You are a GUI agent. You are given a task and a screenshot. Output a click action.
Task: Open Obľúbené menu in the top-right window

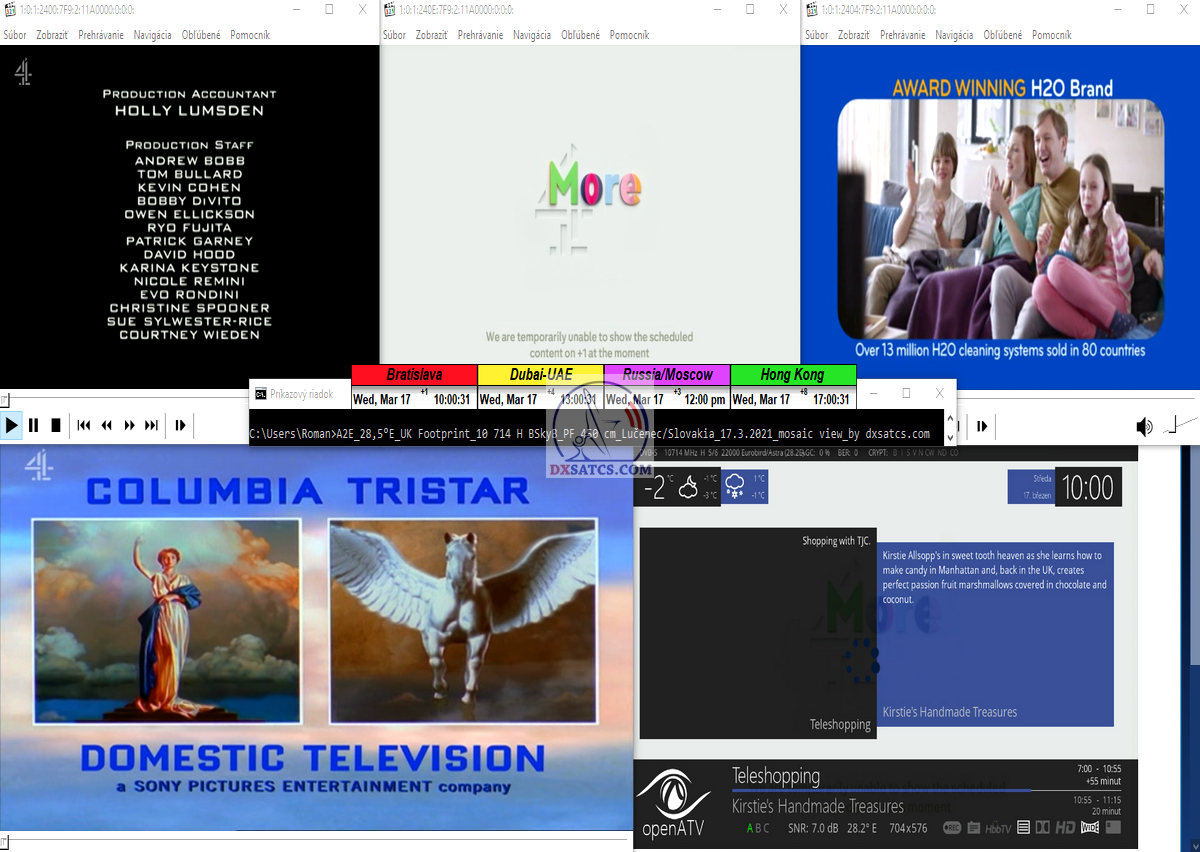coord(1003,35)
